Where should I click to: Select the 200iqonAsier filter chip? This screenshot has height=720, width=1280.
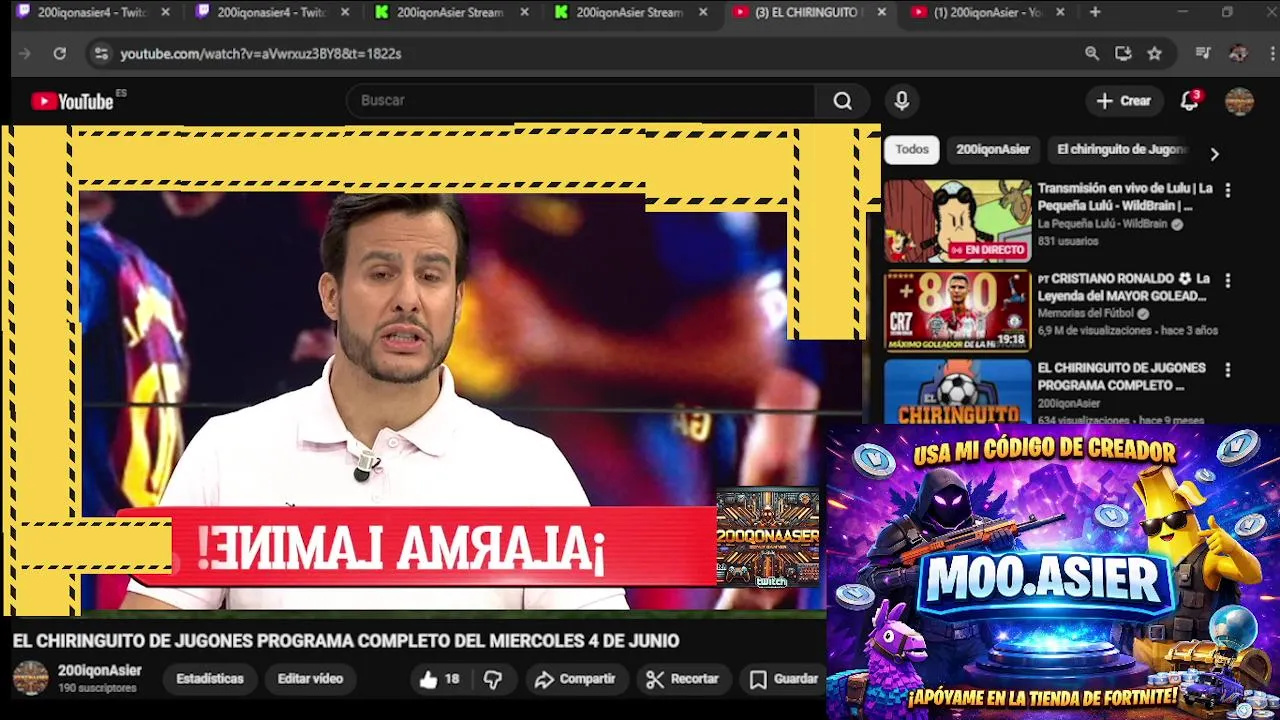[x=993, y=149]
